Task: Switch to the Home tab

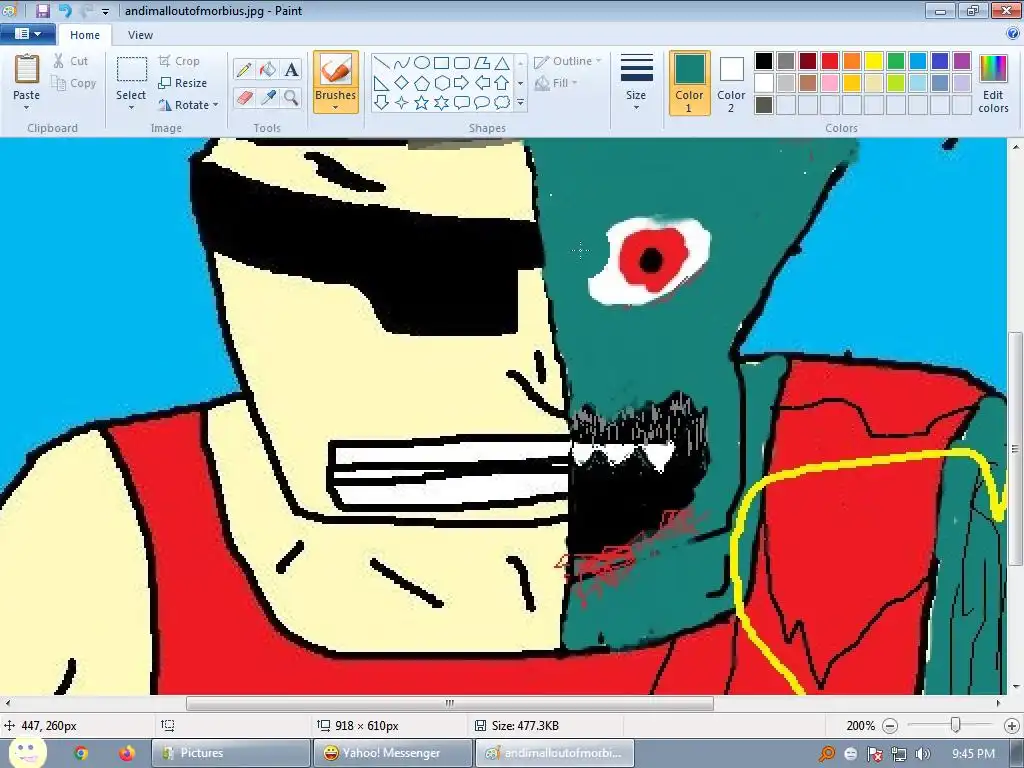Action: (85, 35)
